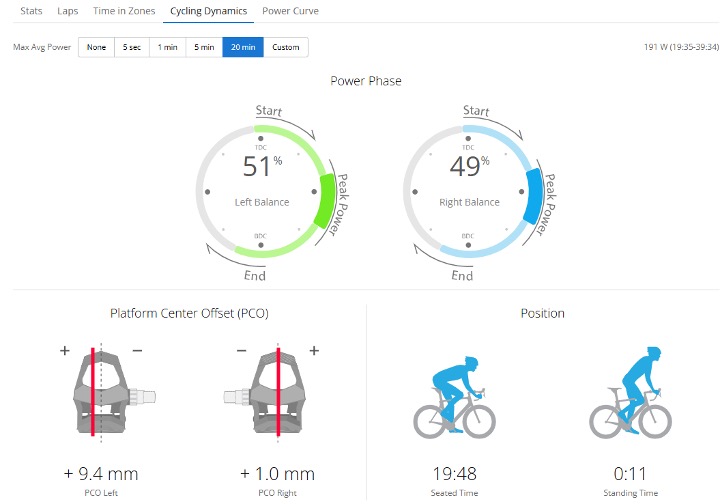Switch to the 5 min power interval

[x=204, y=47]
